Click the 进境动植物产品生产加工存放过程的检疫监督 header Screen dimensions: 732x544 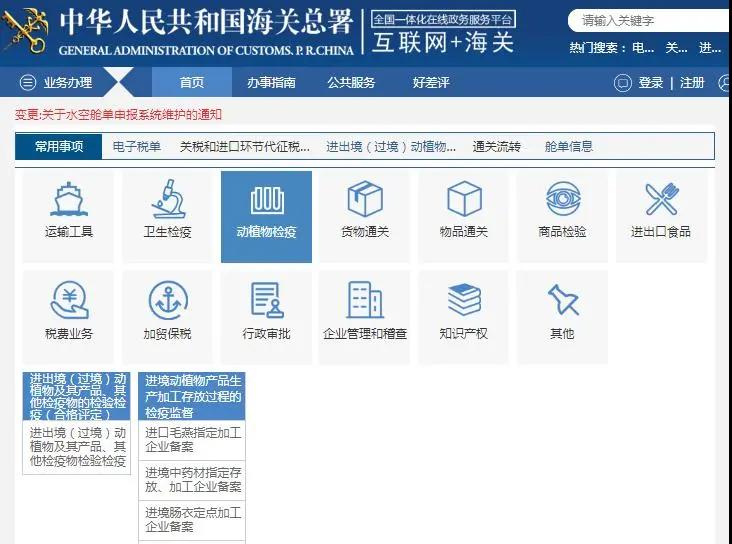(x=192, y=396)
